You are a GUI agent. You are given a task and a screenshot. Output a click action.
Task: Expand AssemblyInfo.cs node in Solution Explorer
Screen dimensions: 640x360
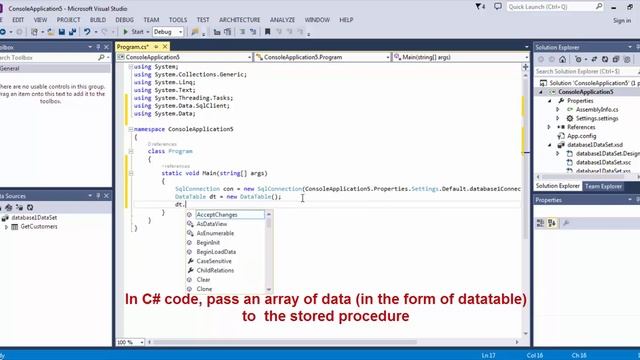[558, 109]
